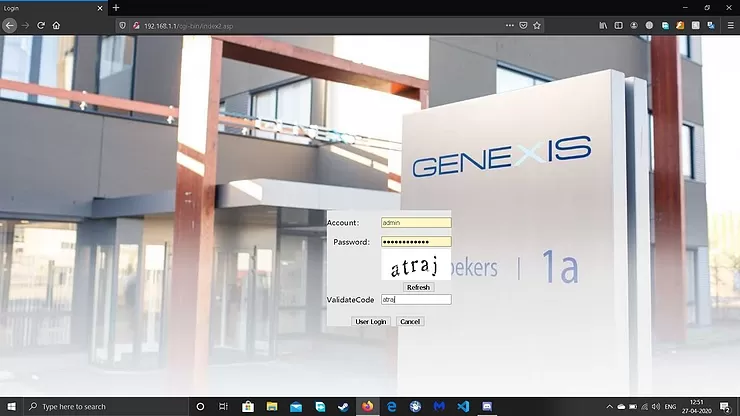This screenshot has width=740, height=416.
Task: Open the Firefox home page icon
Action: [x=56, y=25]
